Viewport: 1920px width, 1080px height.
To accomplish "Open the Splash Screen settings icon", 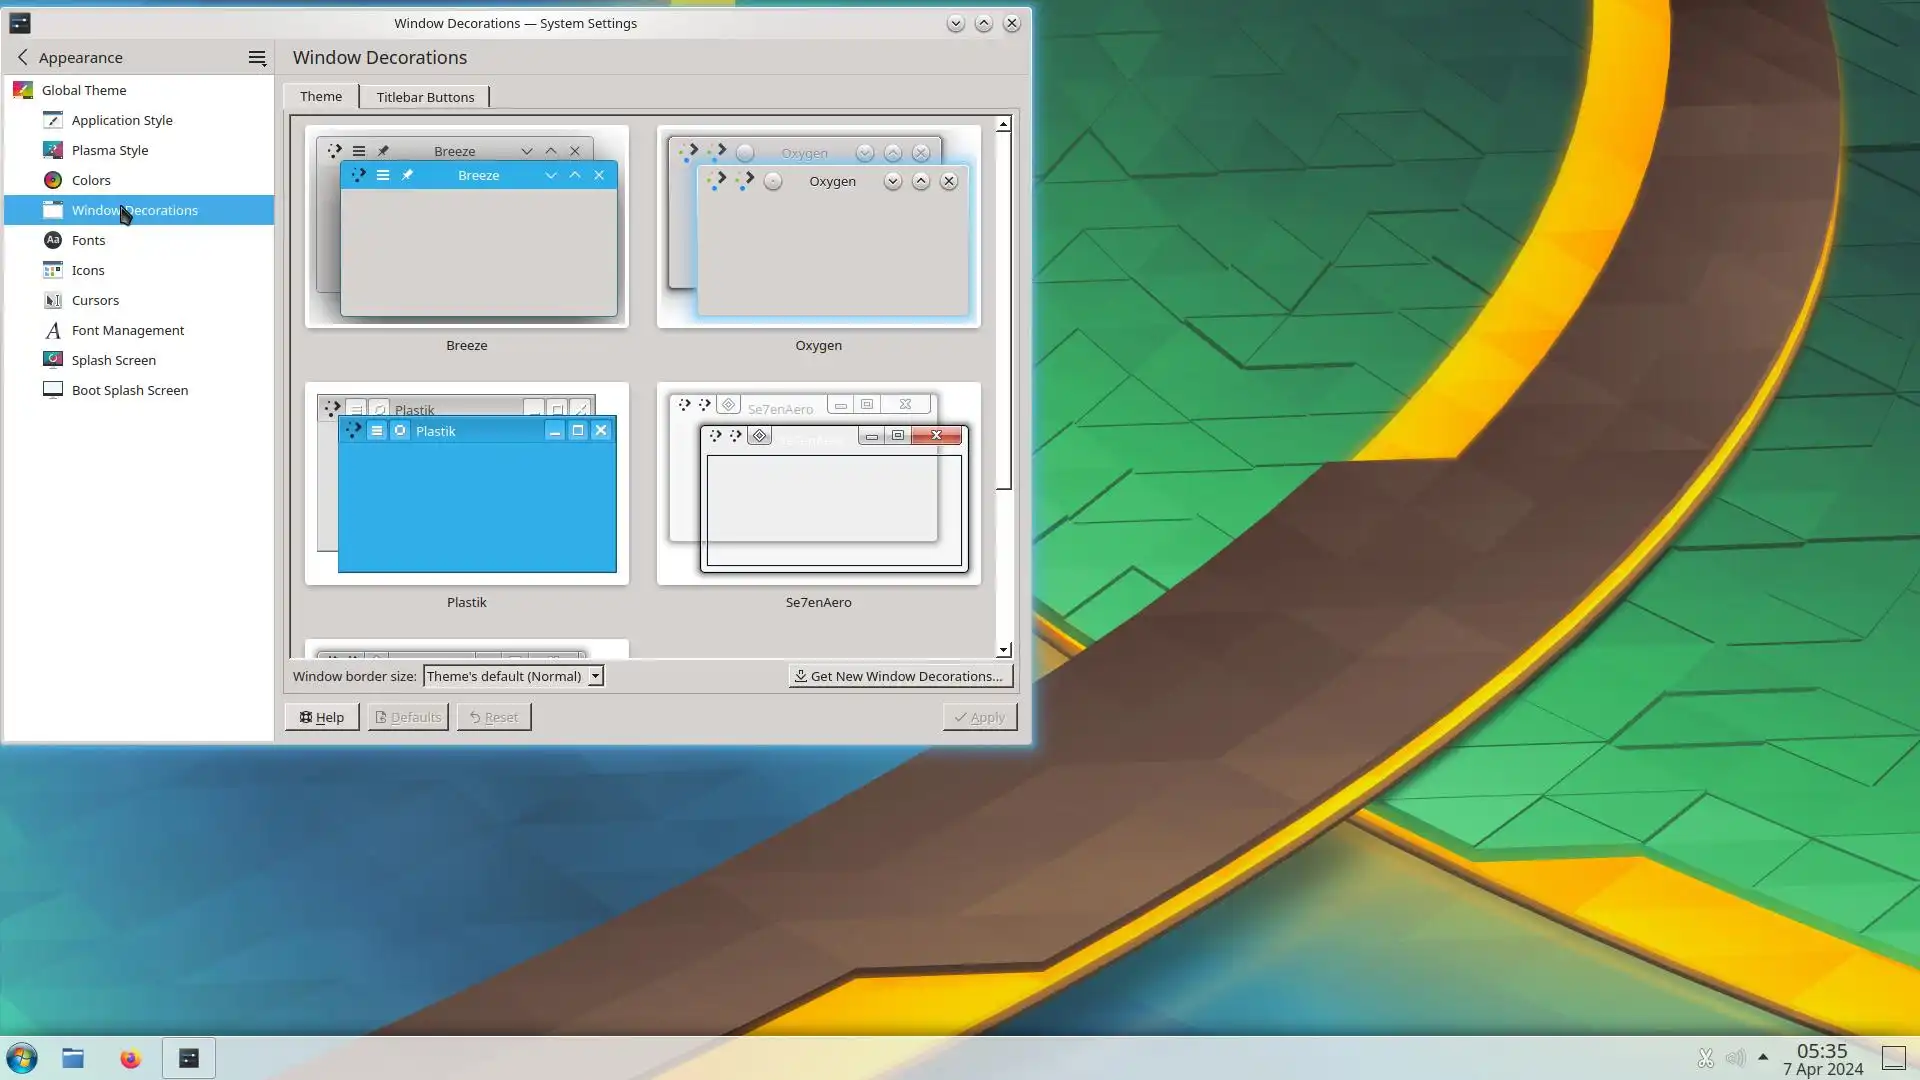I will (x=53, y=360).
